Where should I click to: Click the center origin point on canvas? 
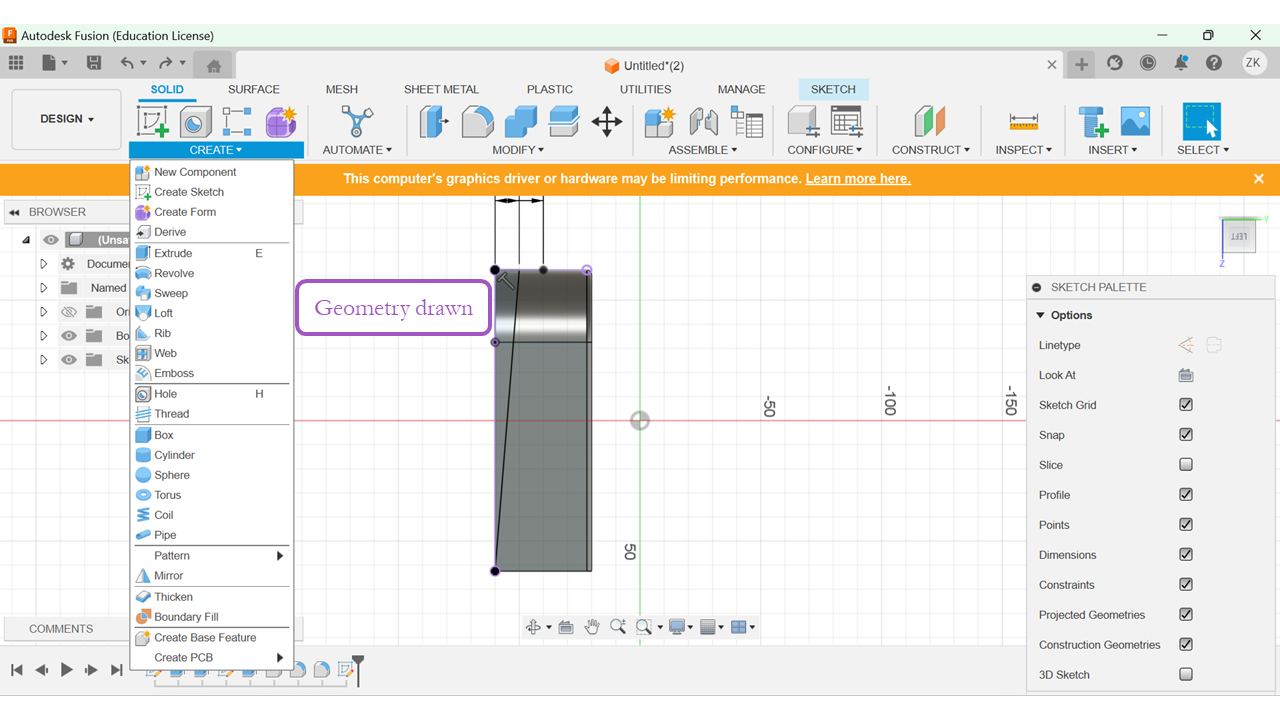pyautogui.click(x=640, y=421)
